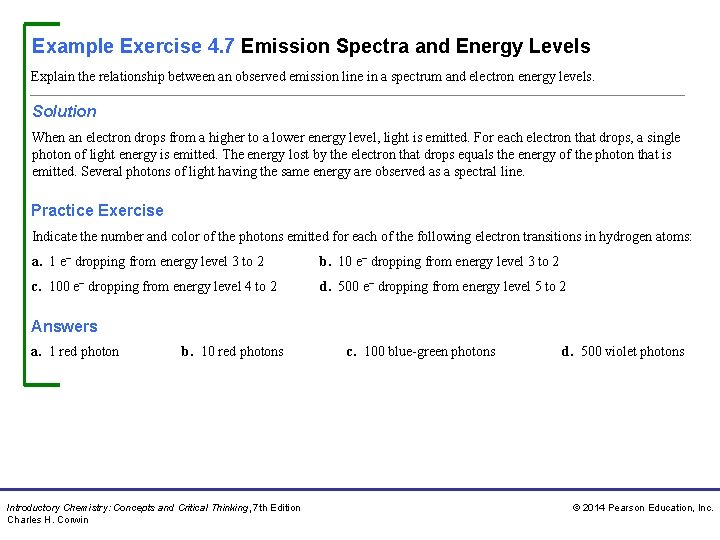The height and width of the screenshot is (540, 720).
Task: Click answer d, "500 violet photons"
Action: [623, 351]
